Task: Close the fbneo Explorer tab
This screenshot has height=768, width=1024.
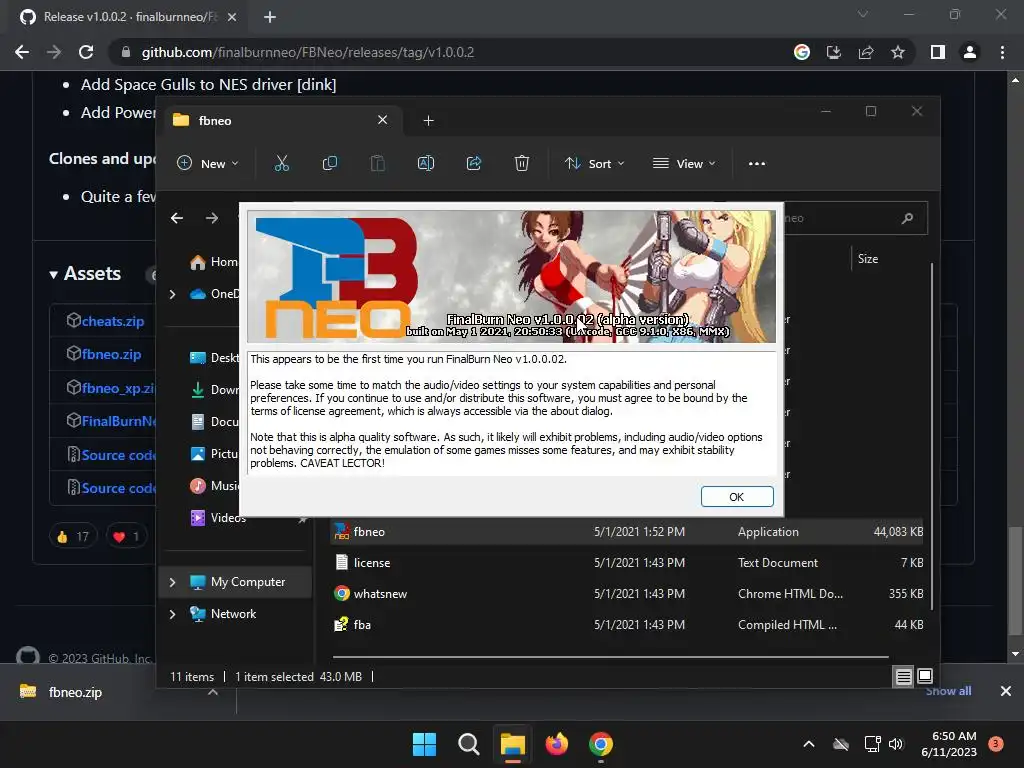Action: [383, 120]
